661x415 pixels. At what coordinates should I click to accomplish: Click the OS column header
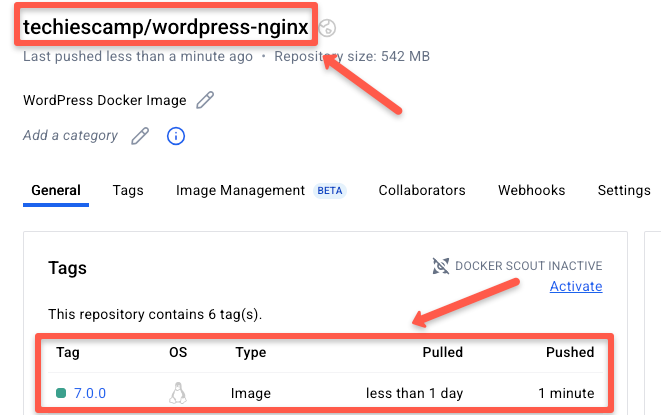pyautogui.click(x=178, y=352)
